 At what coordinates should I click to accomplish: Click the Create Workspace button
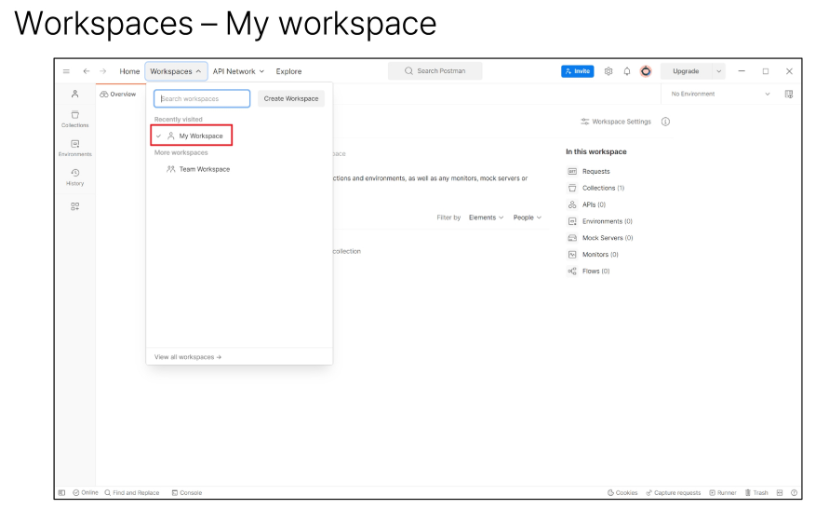pos(291,98)
